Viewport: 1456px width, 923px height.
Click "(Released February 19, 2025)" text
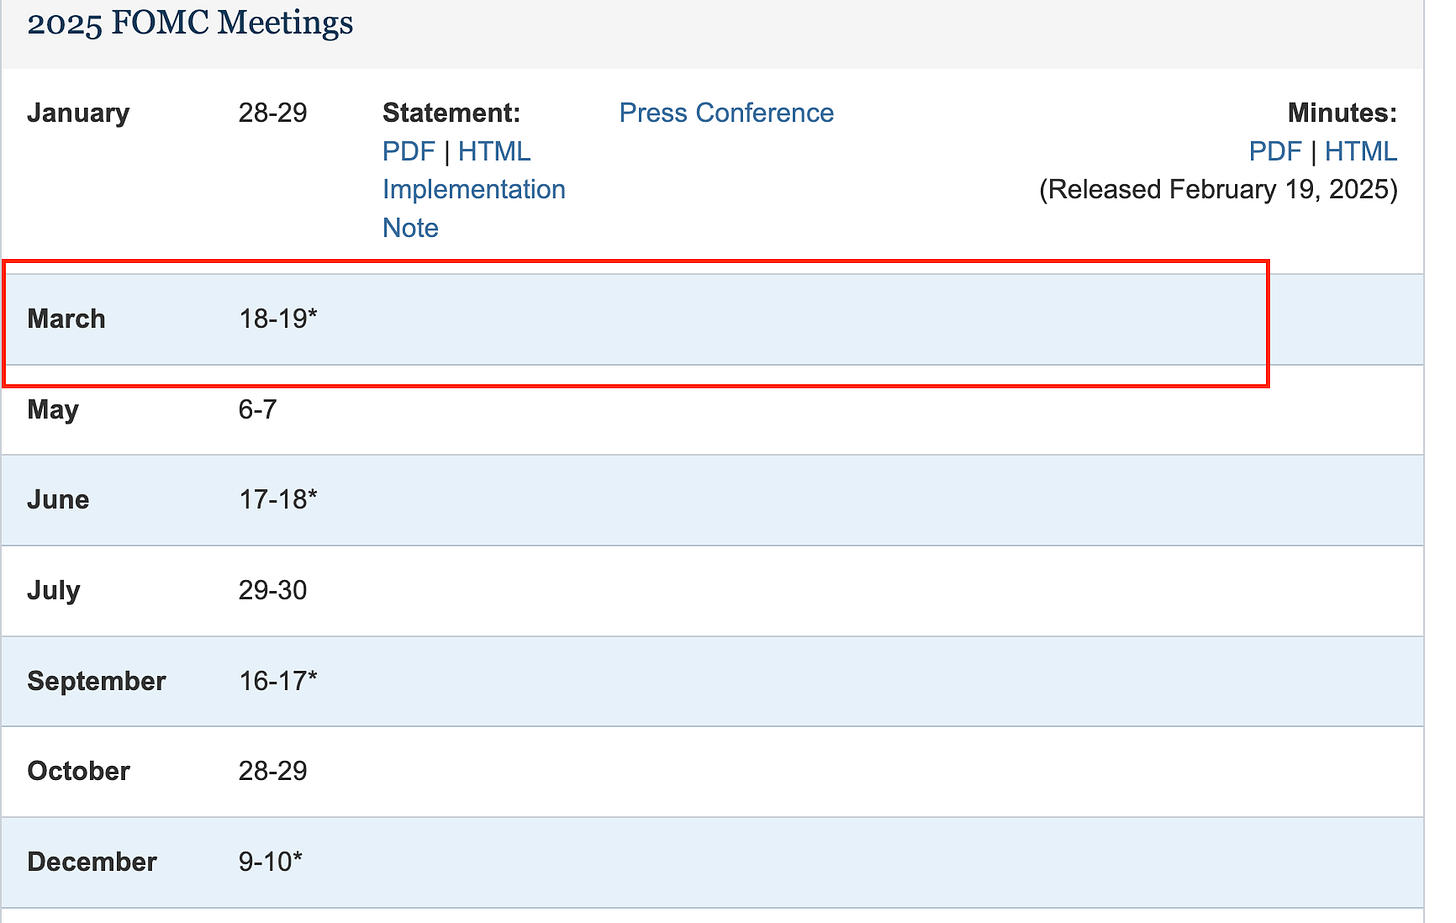point(1218,189)
